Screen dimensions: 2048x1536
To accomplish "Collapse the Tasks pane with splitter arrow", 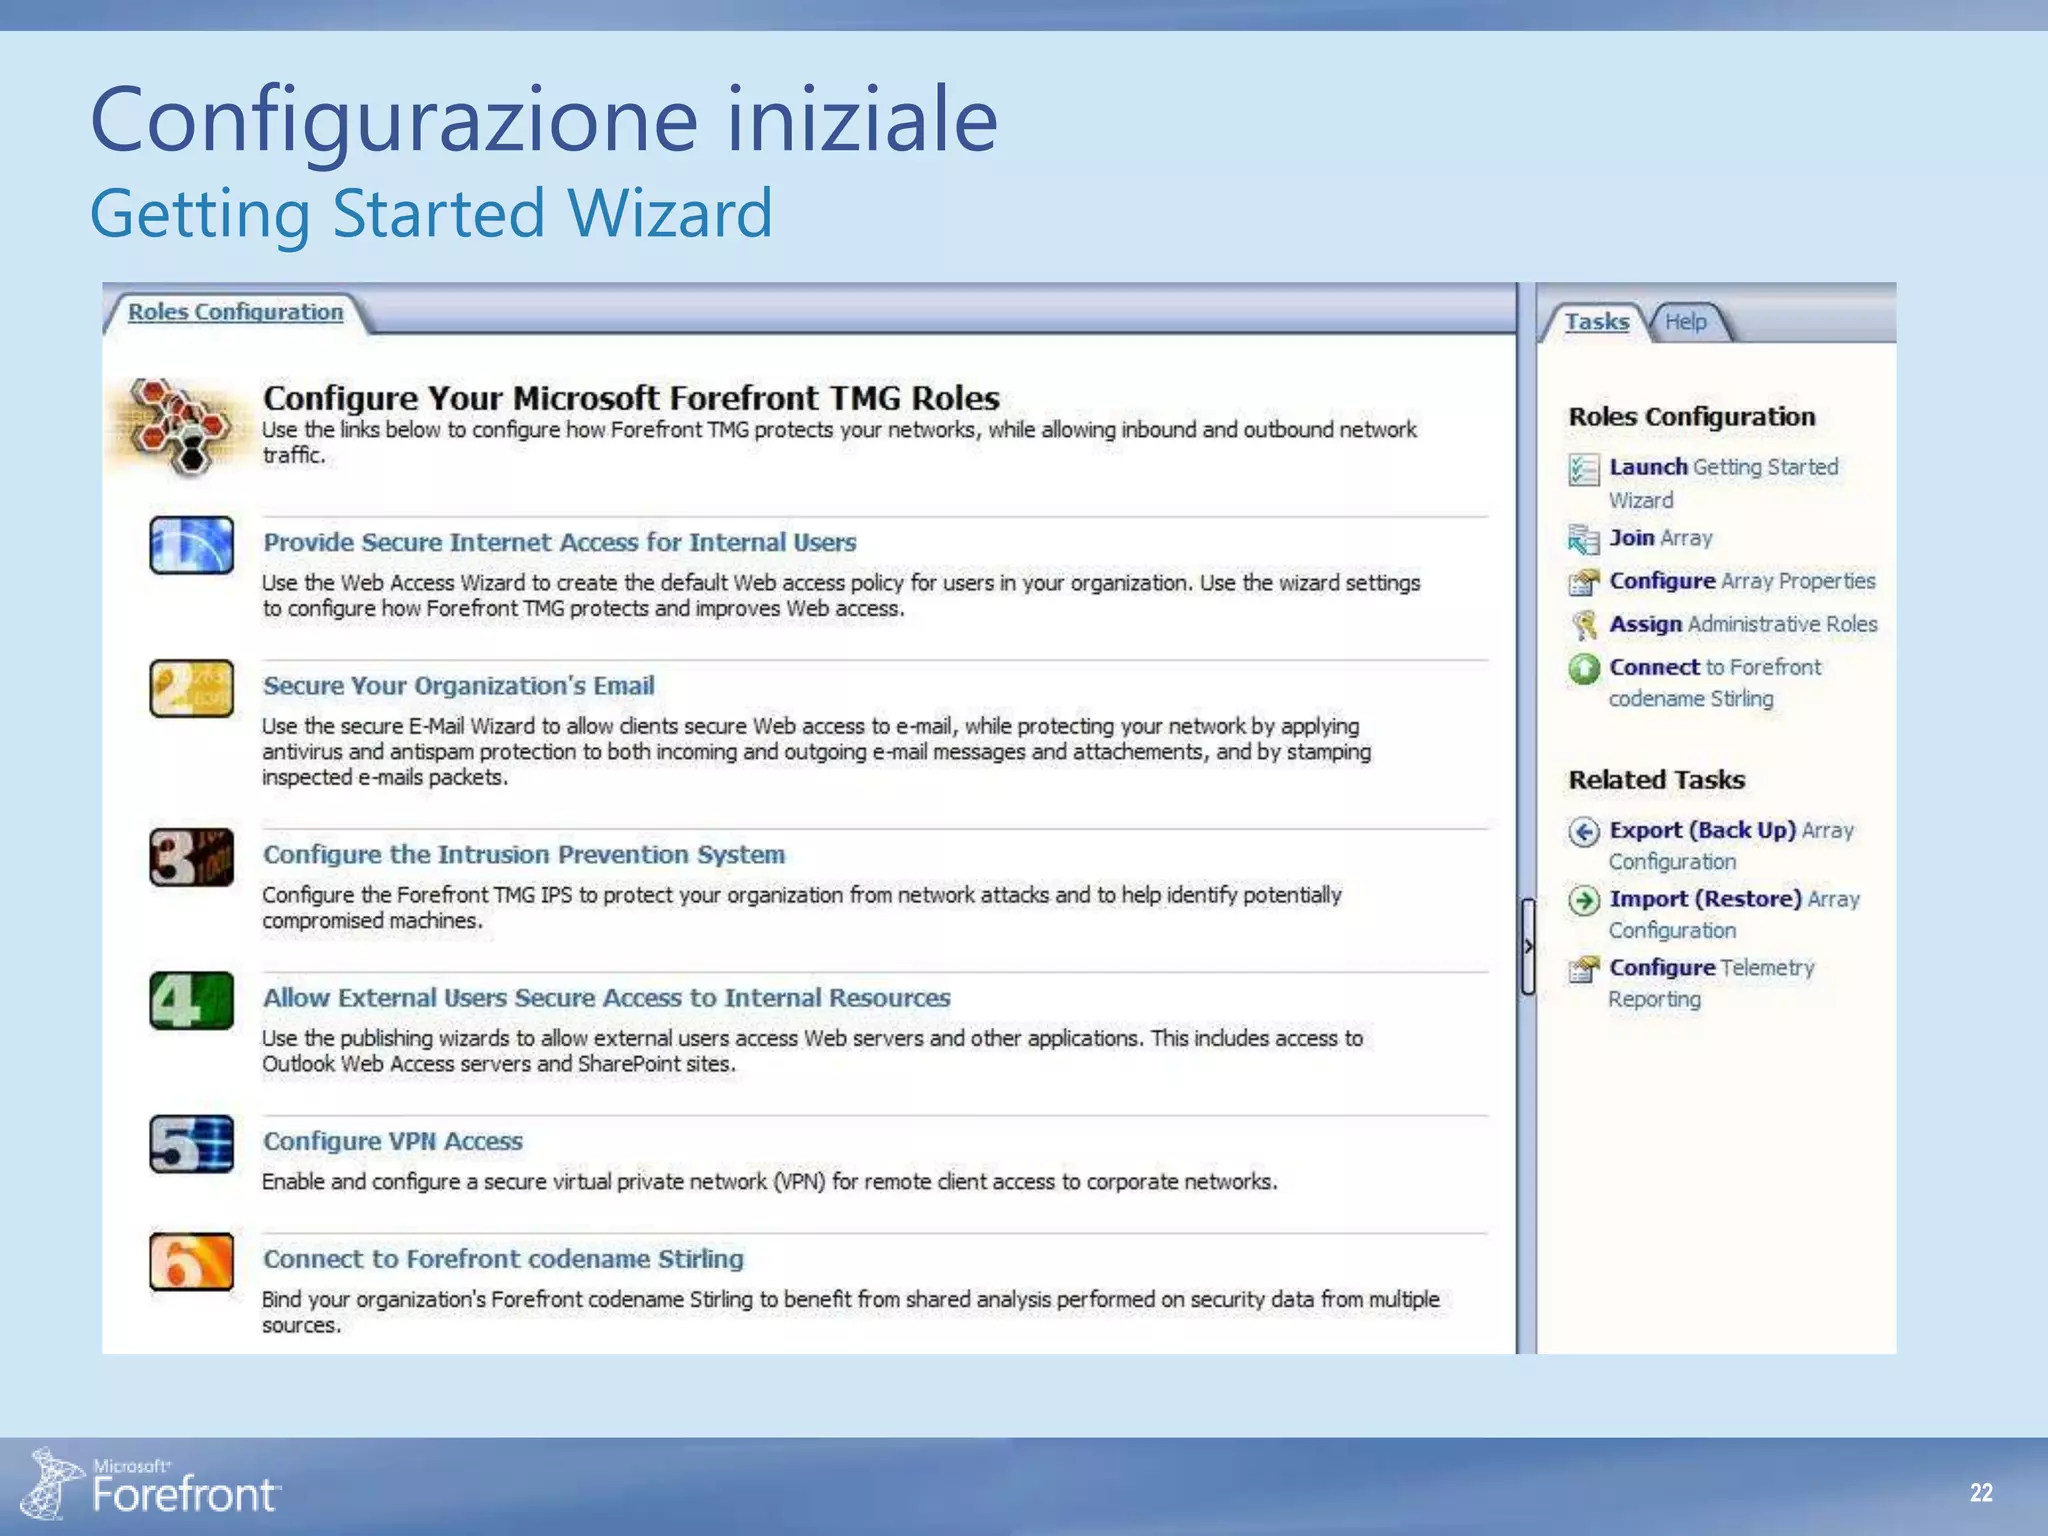I will (1528, 946).
